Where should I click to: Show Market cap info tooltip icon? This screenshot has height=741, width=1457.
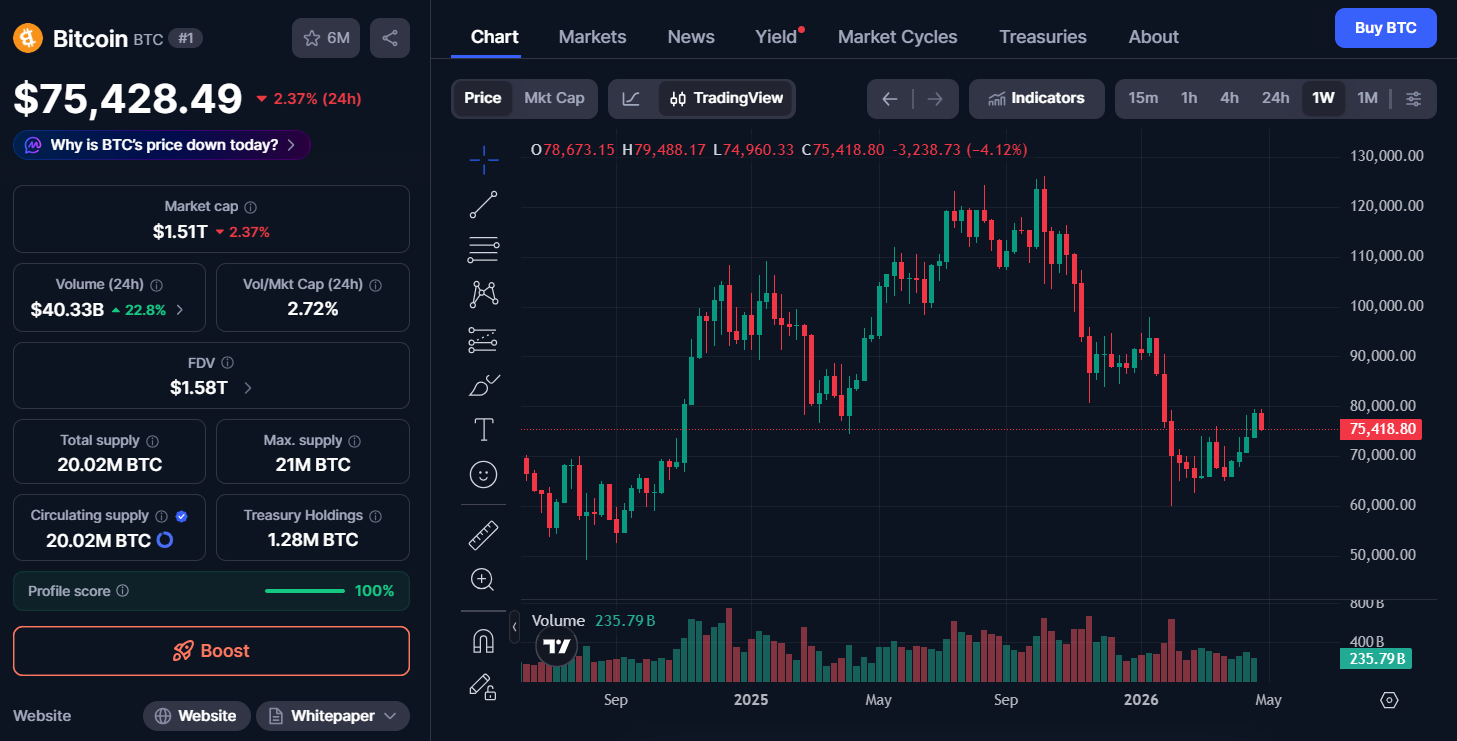coord(251,207)
